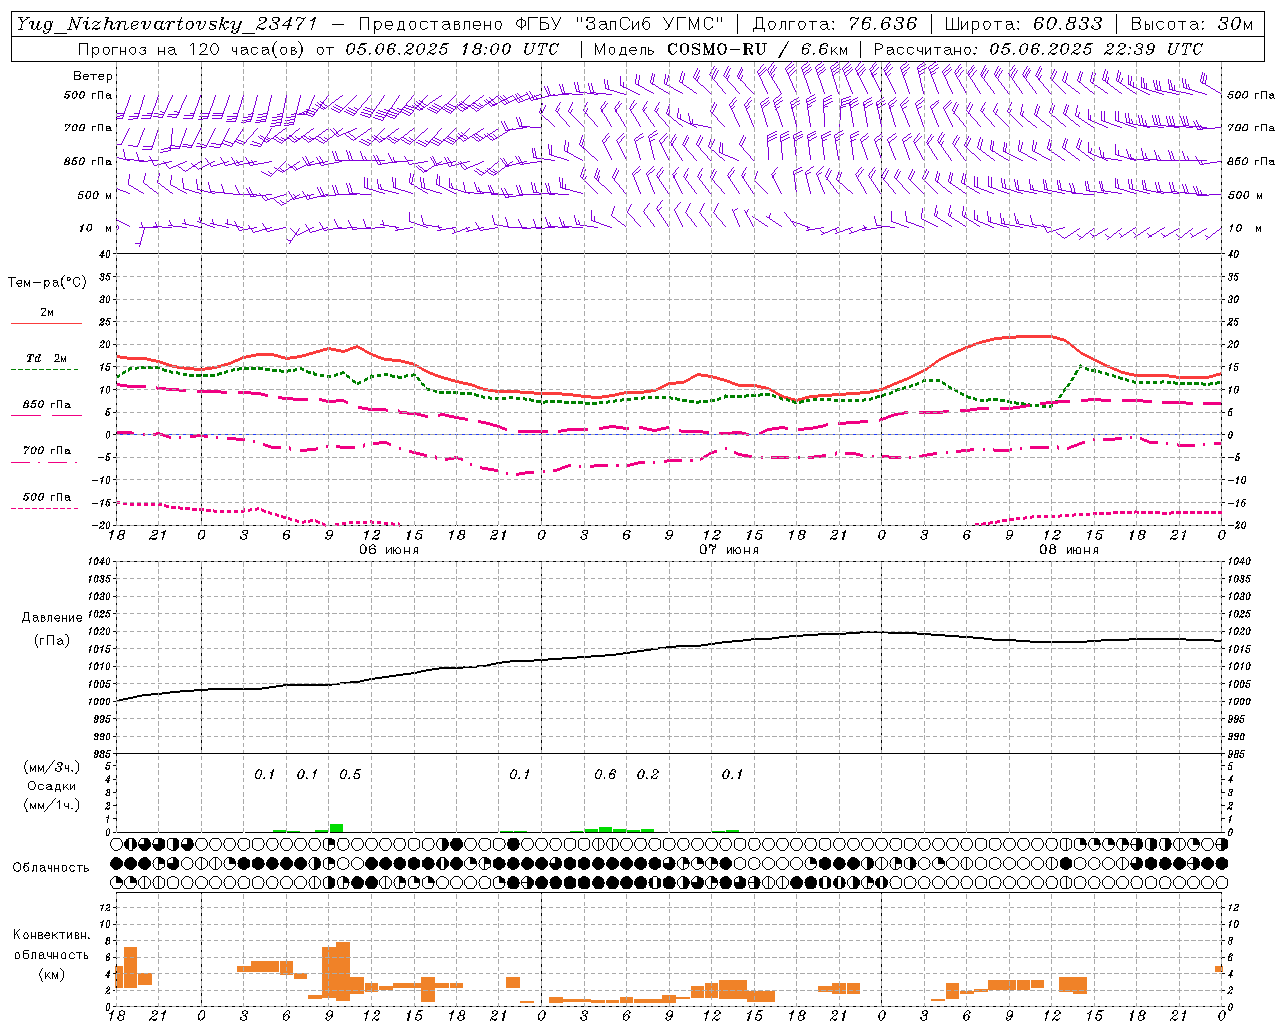Select the 'Долгота: 76.636' longitude value

834,24
